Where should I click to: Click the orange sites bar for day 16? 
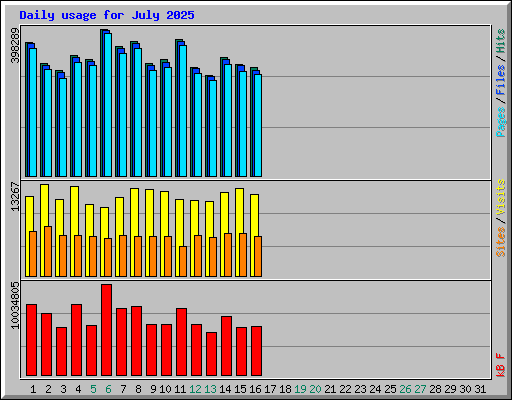tap(258, 256)
